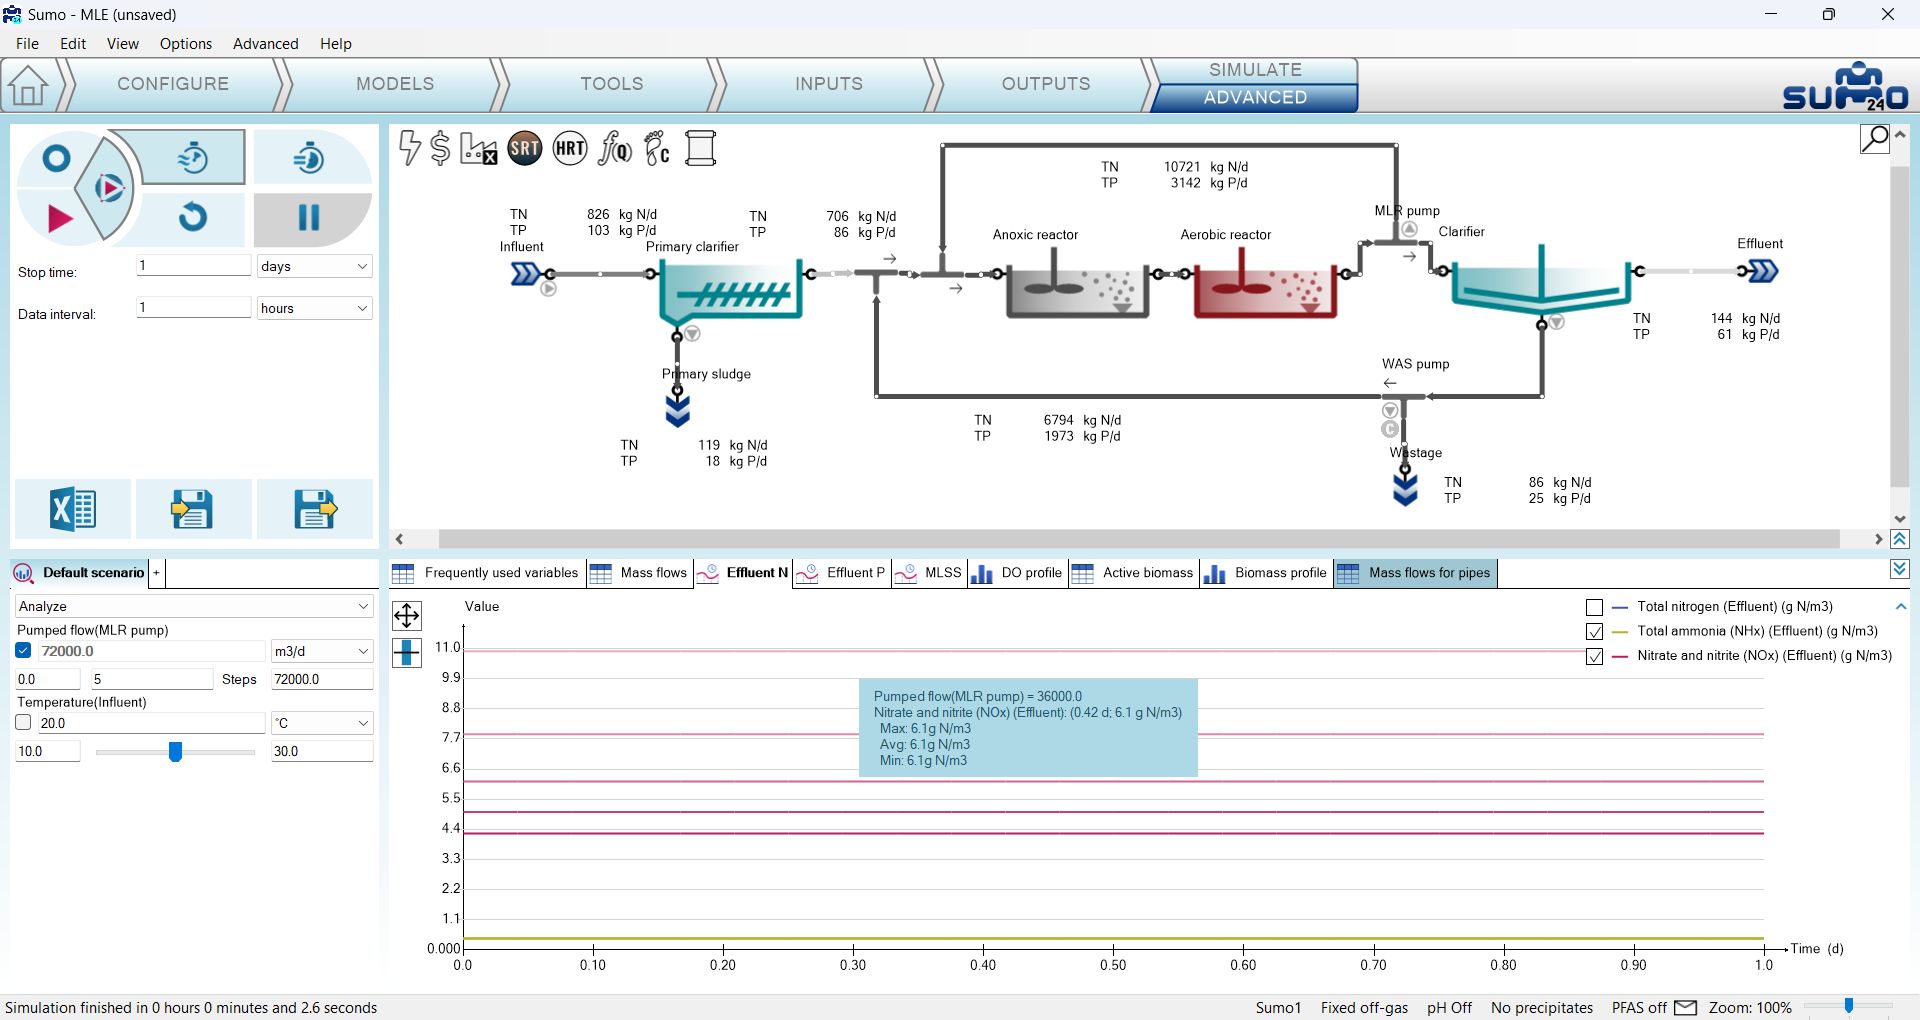Select the steady-state simulation circle icon
Image resolution: width=1920 pixels, height=1020 pixels.
coord(57,159)
